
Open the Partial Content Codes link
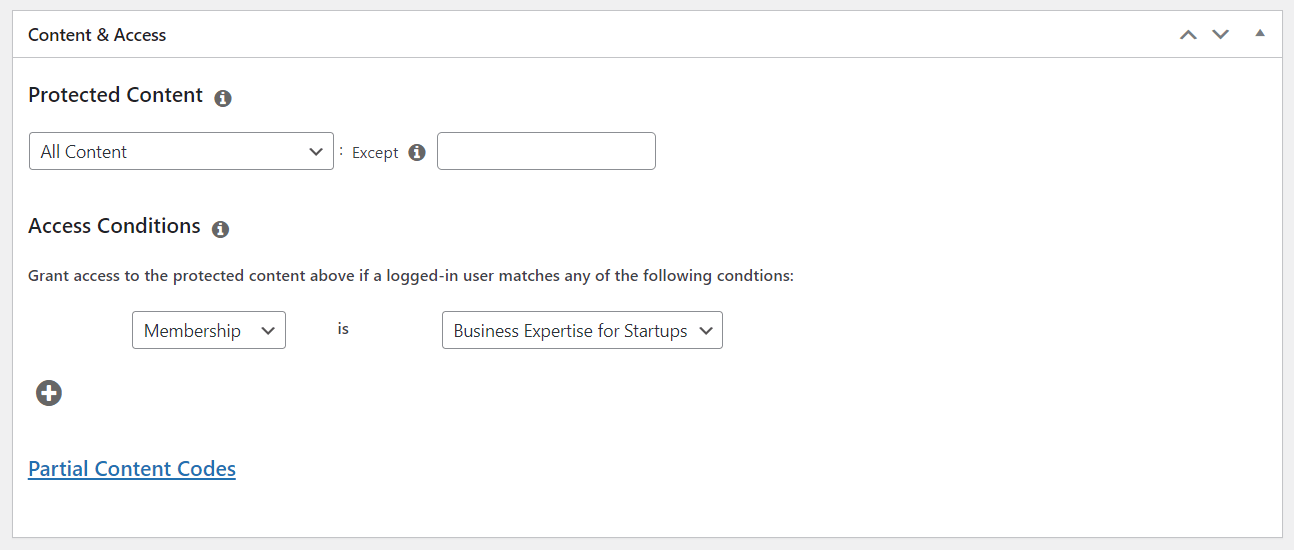(x=132, y=469)
